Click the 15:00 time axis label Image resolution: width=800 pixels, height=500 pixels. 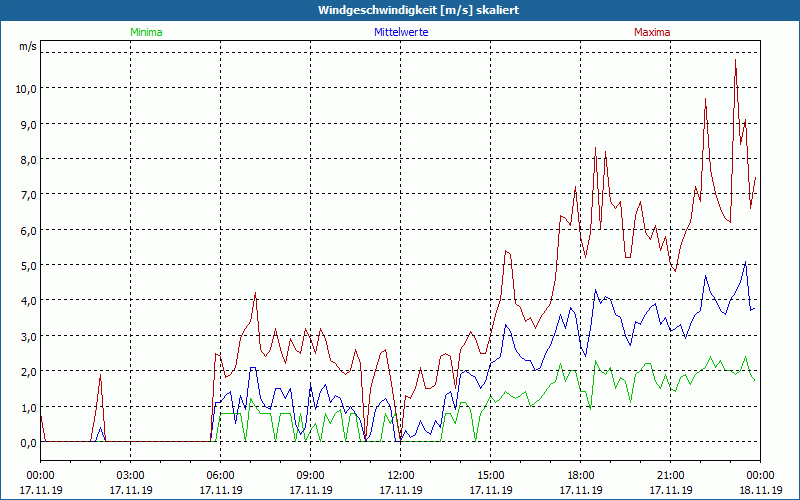click(491, 476)
